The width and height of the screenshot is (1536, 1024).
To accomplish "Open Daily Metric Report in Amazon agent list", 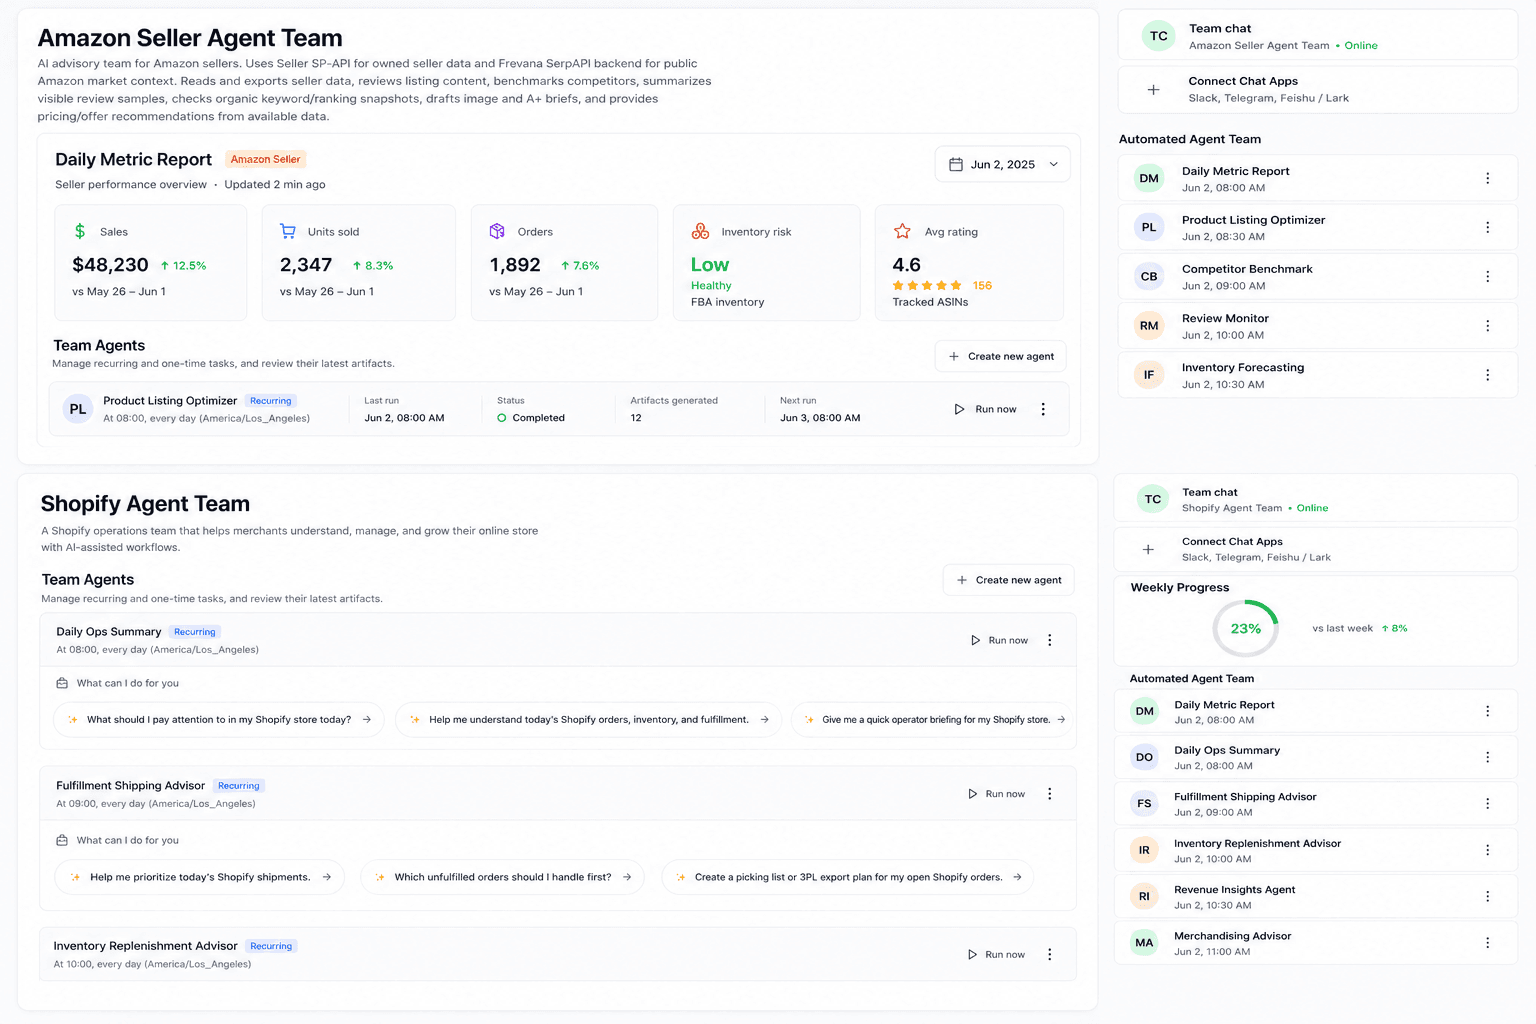I will point(1317,179).
